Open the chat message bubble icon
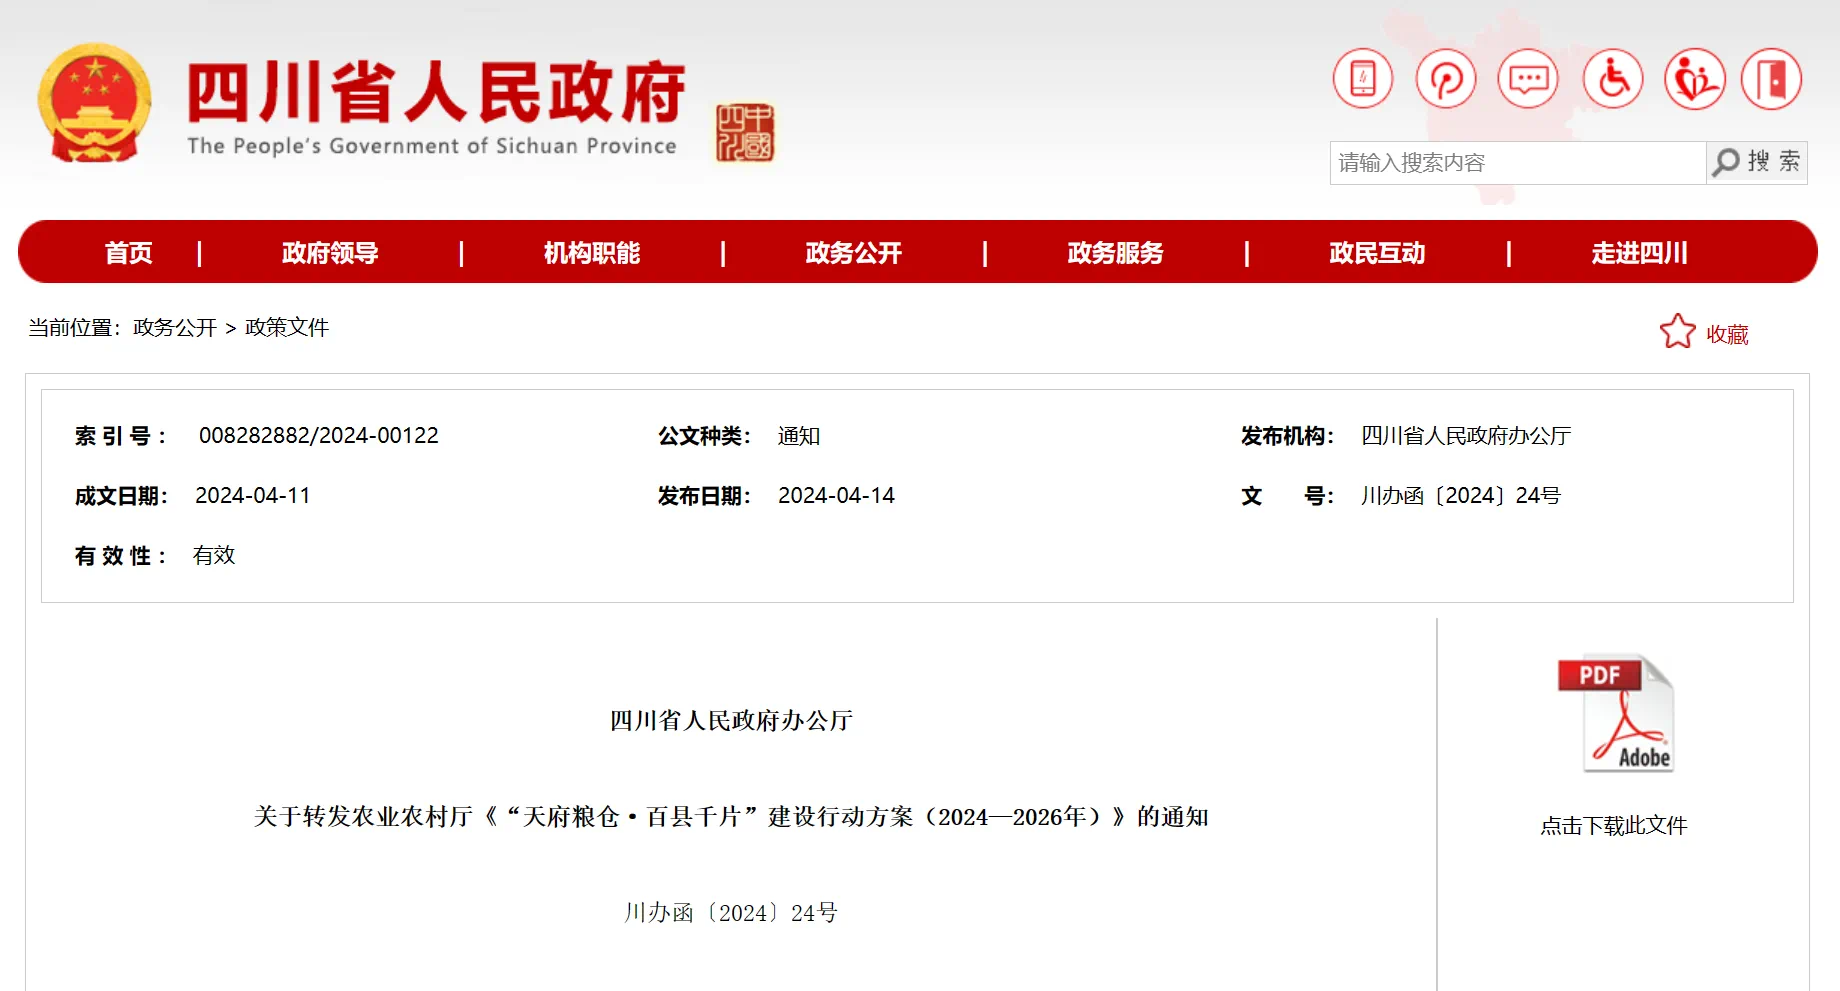 pyautogui.click(x=1528, y=78)
